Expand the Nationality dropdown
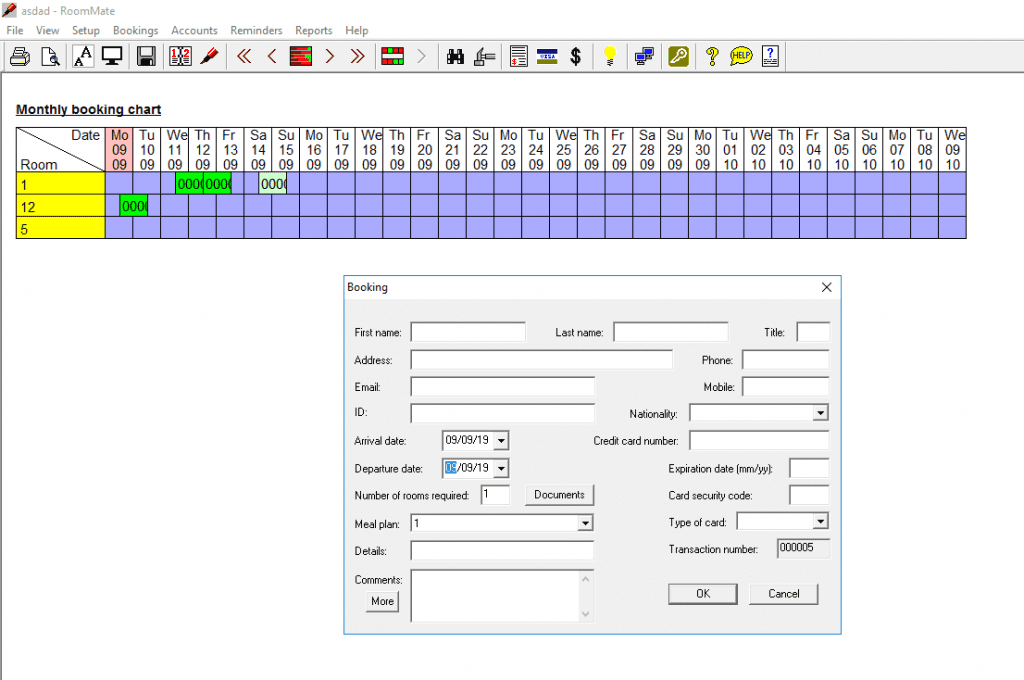1024x680 pixels. click(x=820, y=413)
